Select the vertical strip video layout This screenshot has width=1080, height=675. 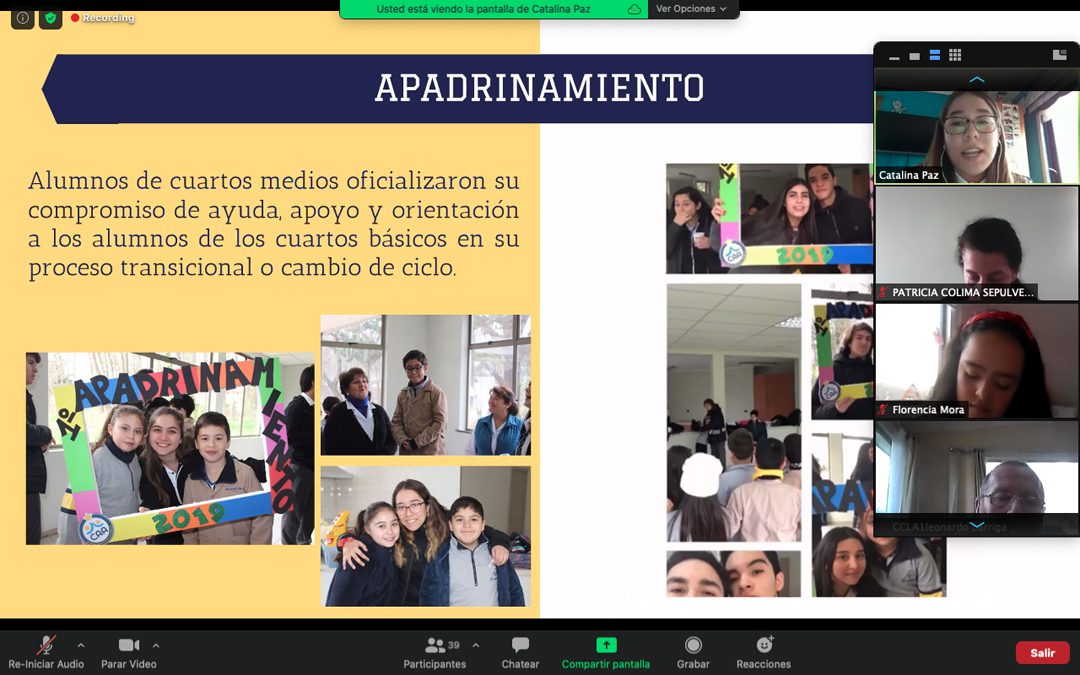point(934,55)
